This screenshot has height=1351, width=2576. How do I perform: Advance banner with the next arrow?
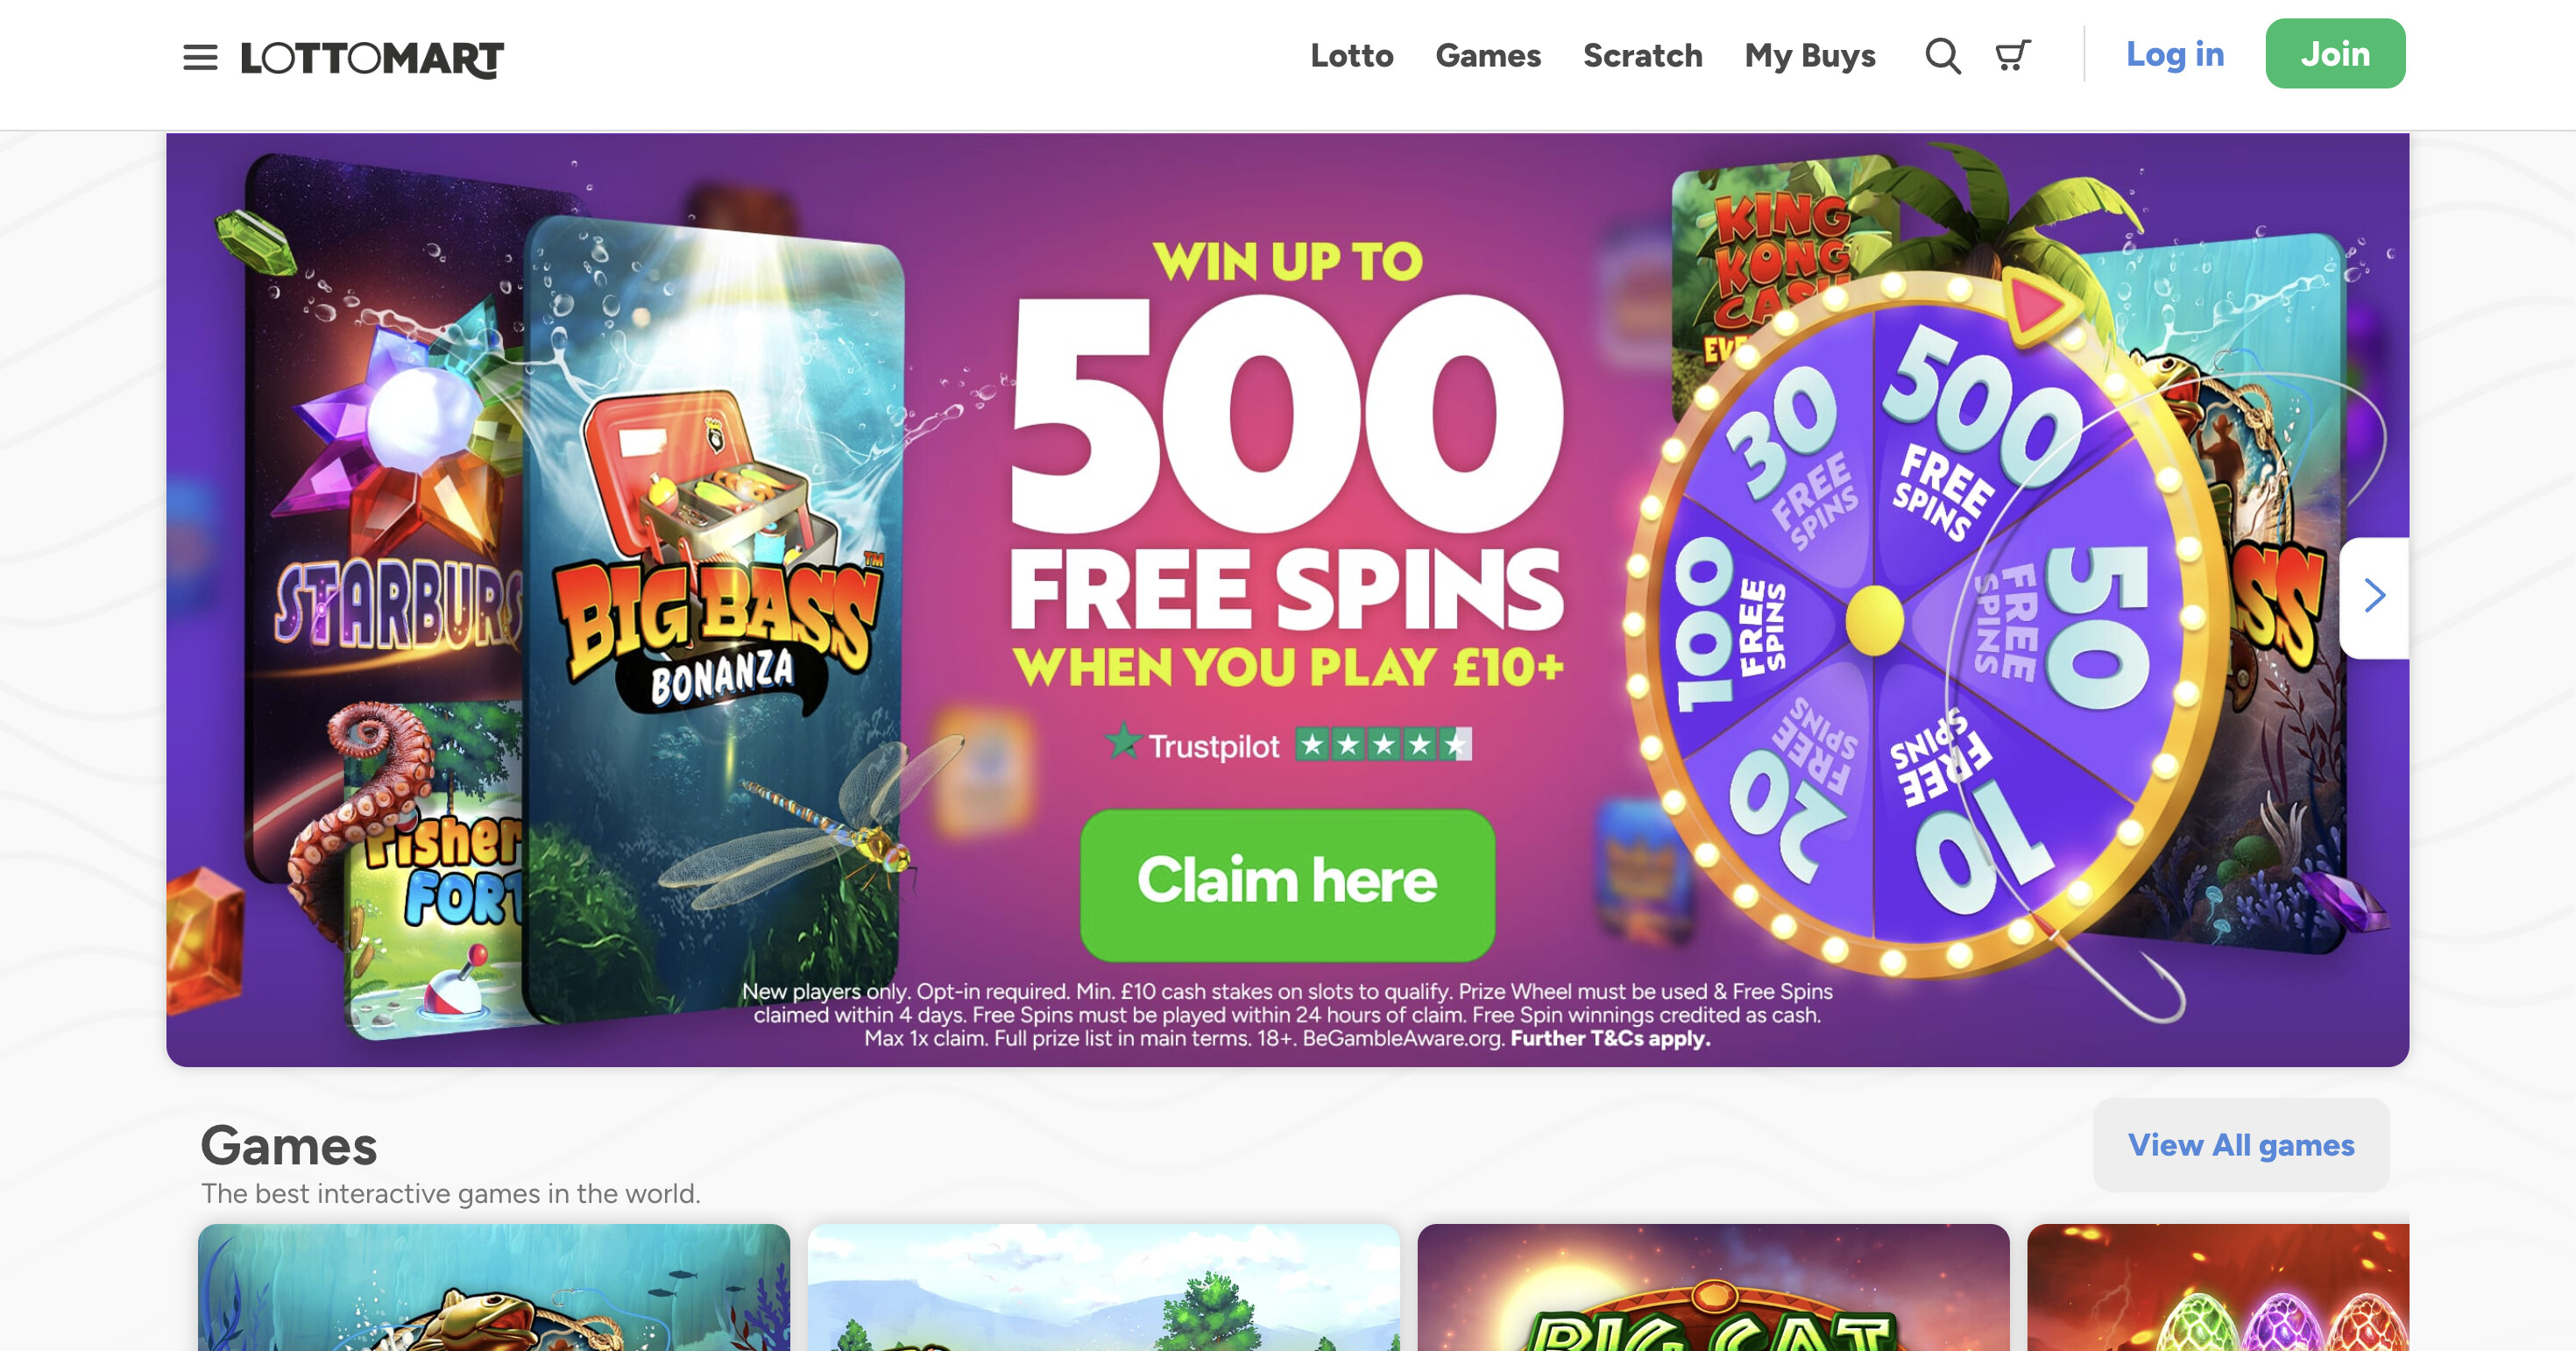[2374, 597]
